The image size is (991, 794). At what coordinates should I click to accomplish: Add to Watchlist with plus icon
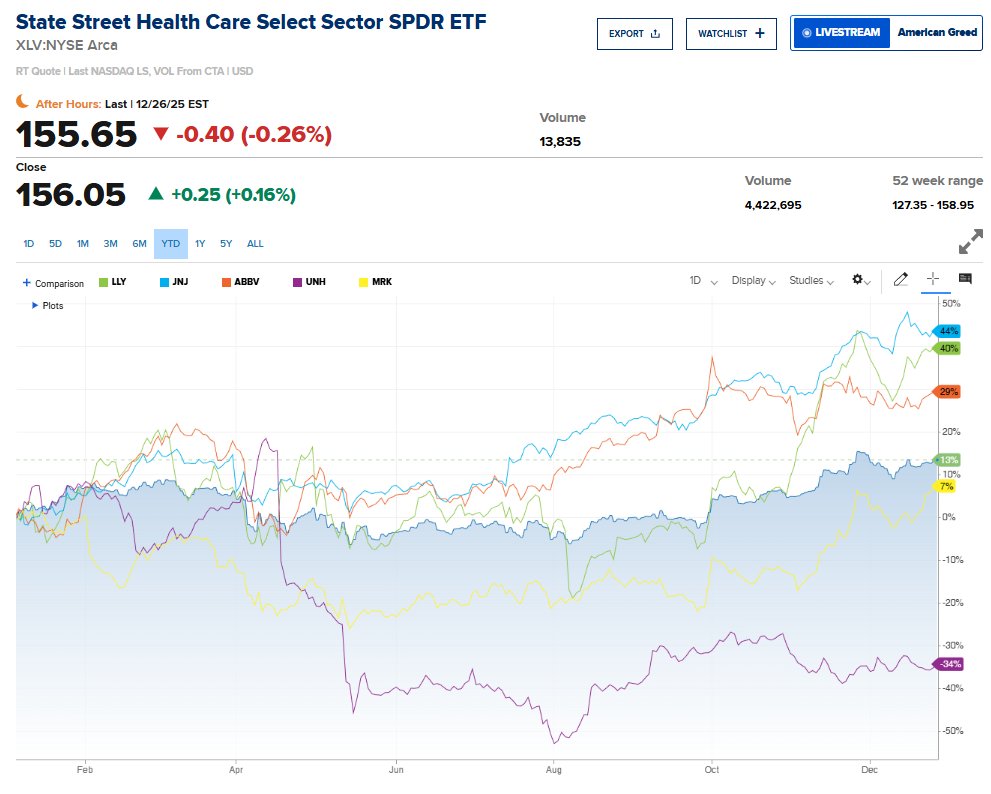pos(731,33)
